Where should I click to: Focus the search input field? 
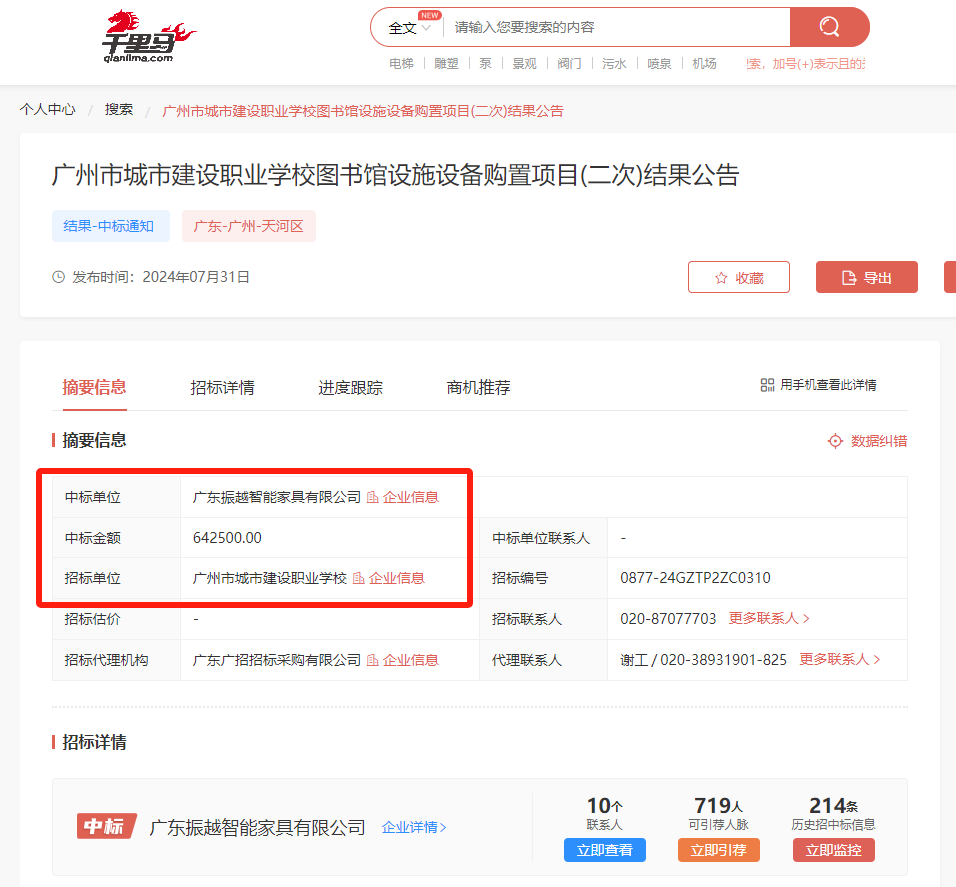pyautogui.click(x=616, y=27)
